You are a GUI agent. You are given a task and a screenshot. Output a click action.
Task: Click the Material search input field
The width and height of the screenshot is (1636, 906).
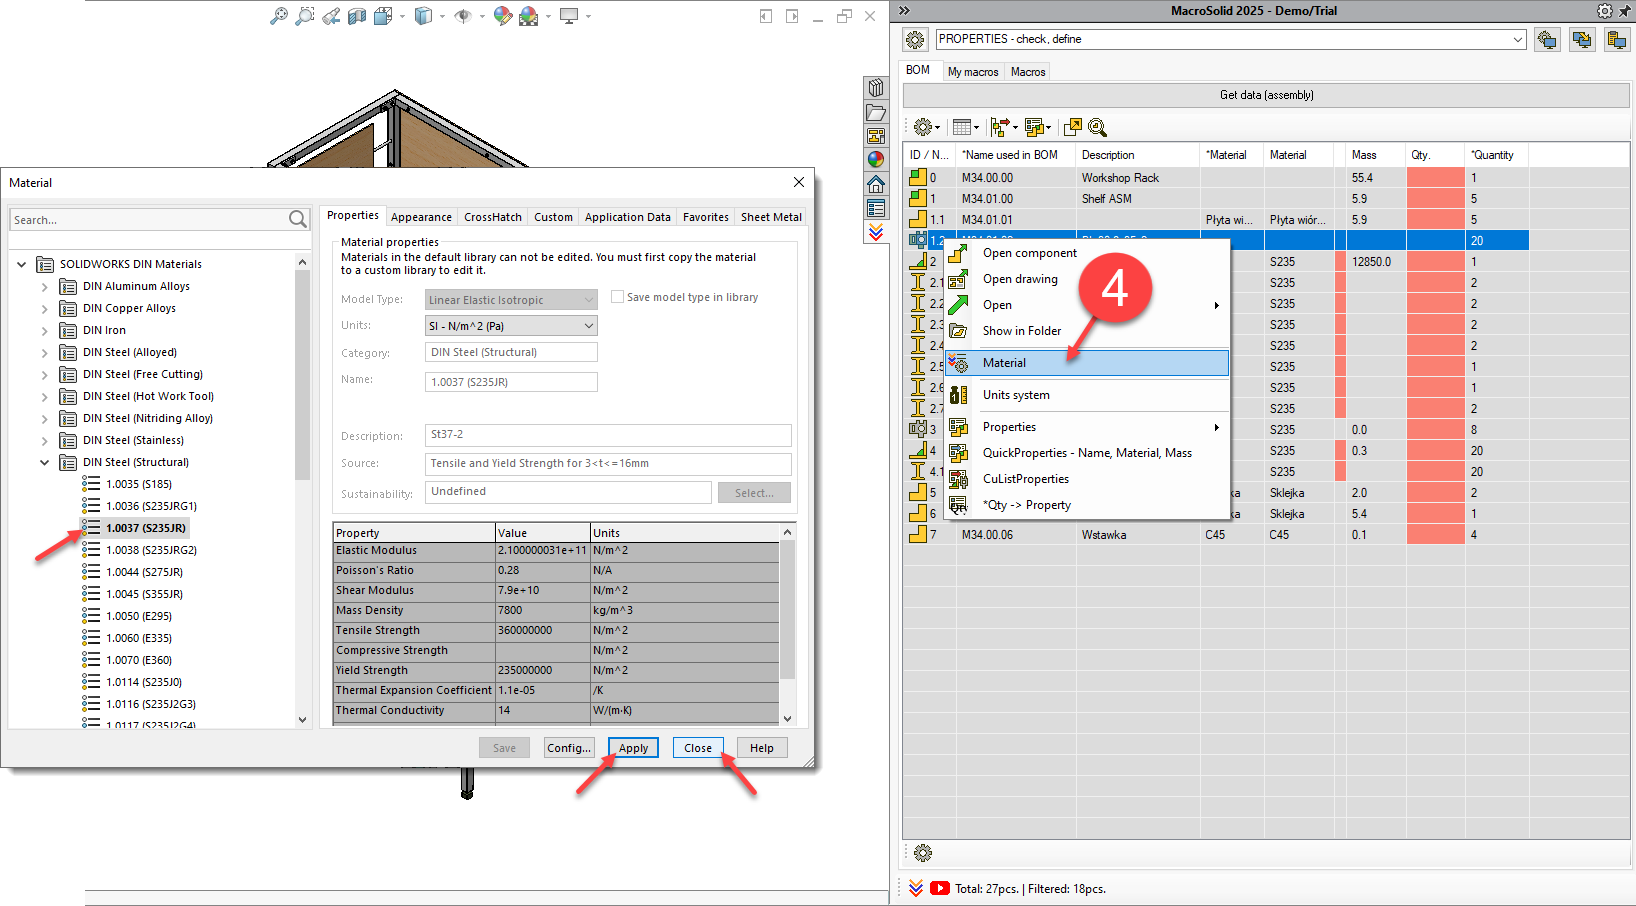(x=150, y=219)
